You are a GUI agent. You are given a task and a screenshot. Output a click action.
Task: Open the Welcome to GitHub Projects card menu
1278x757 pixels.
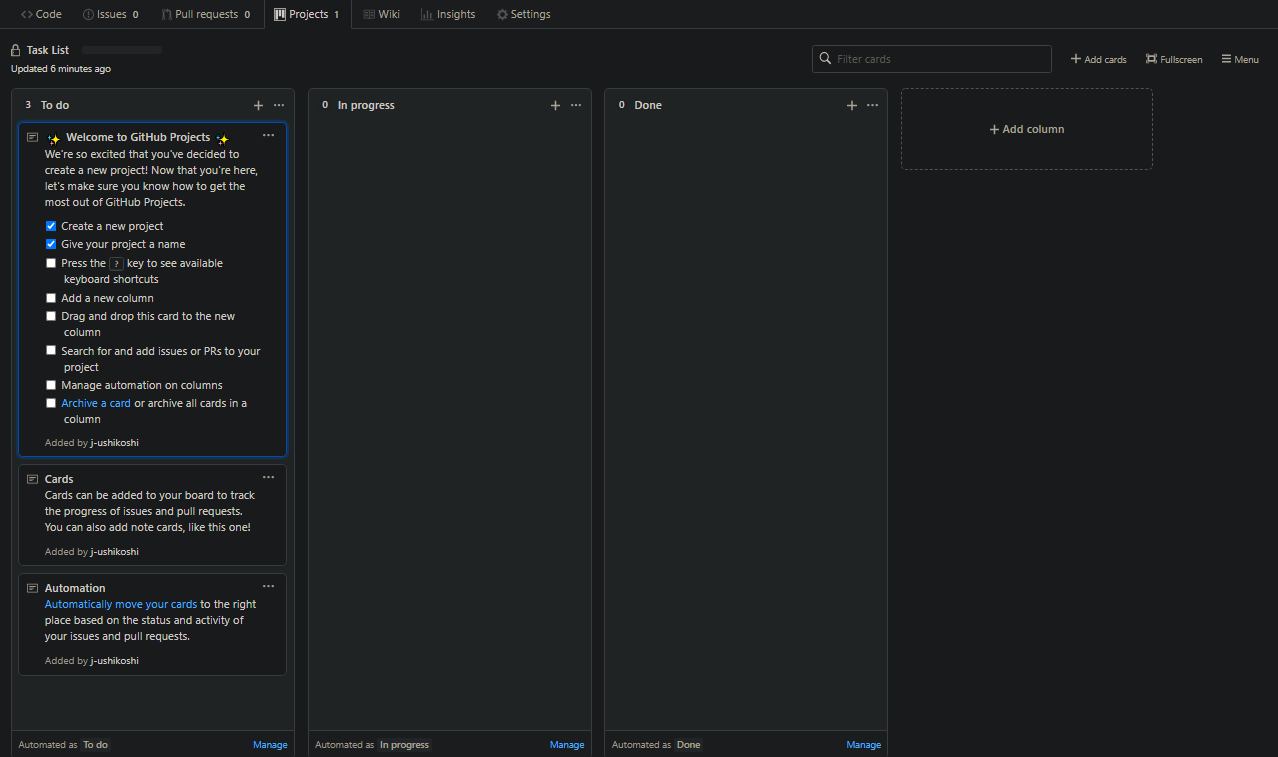click(268, 135)
